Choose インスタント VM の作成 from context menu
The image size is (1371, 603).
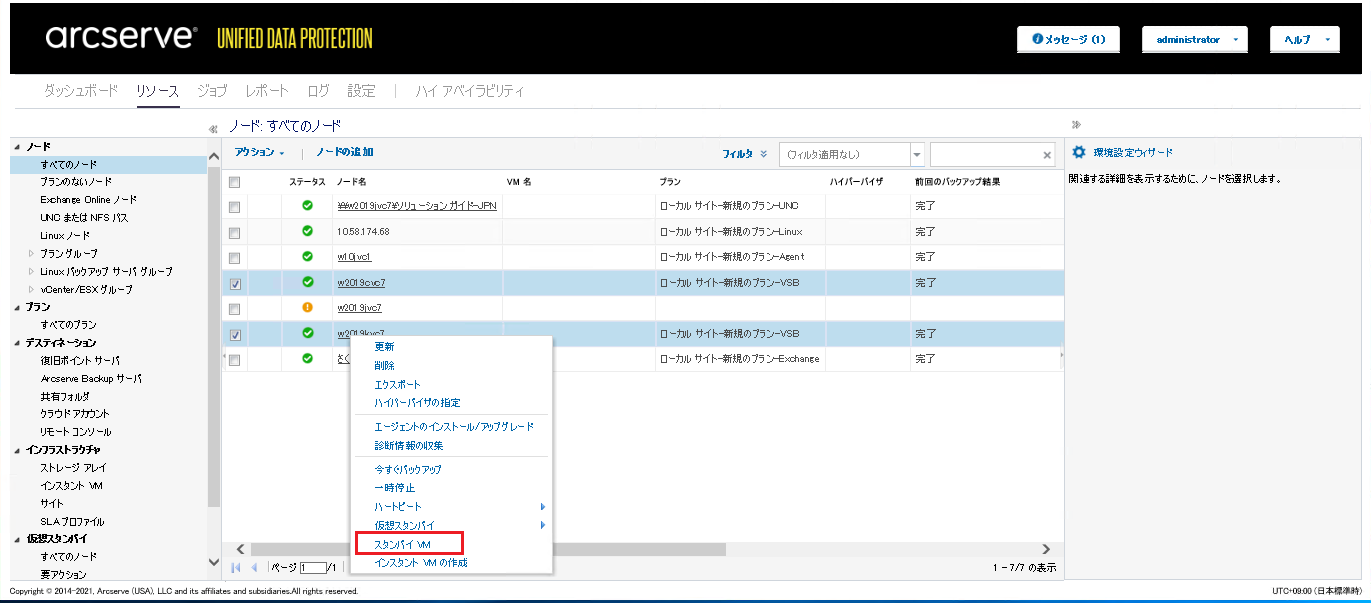pyautogui.click(x=421, y=563)
